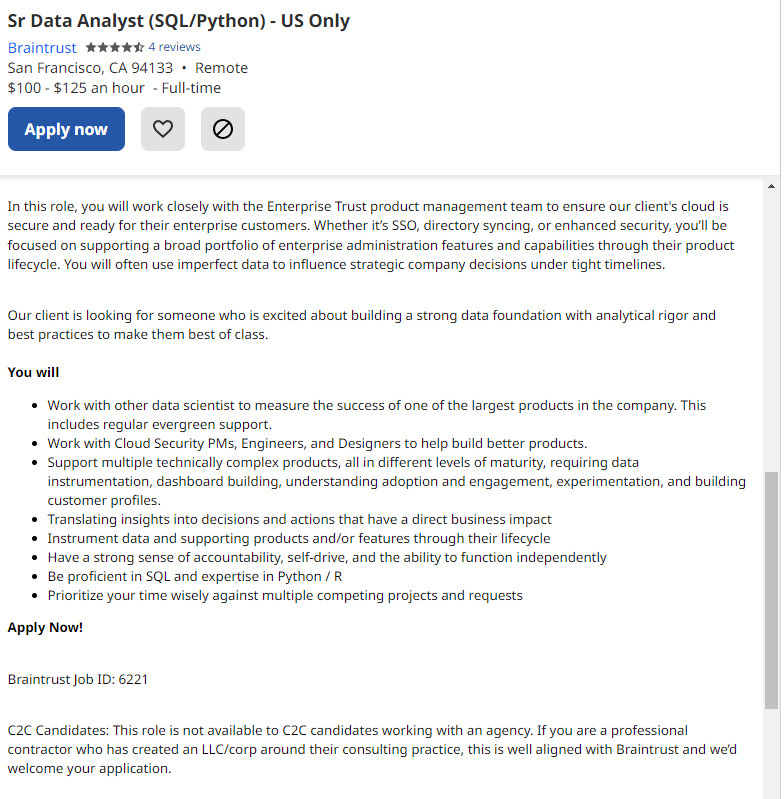Click the $100 - $125 an hour pay text
This screenshot has width=784, height=799.
coord(76,88)
